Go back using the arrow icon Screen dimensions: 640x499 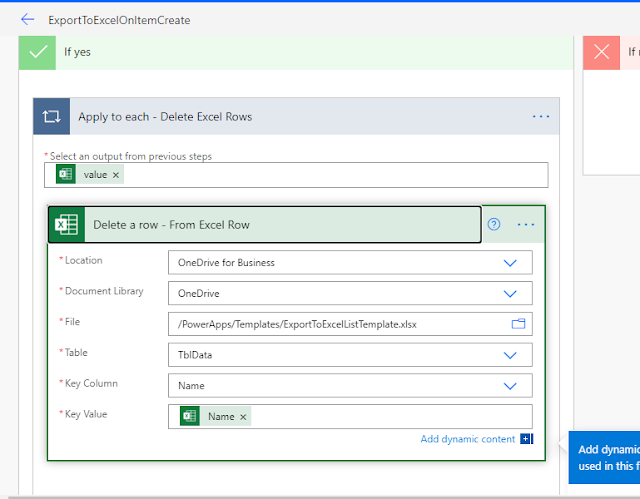coord(27,19)
